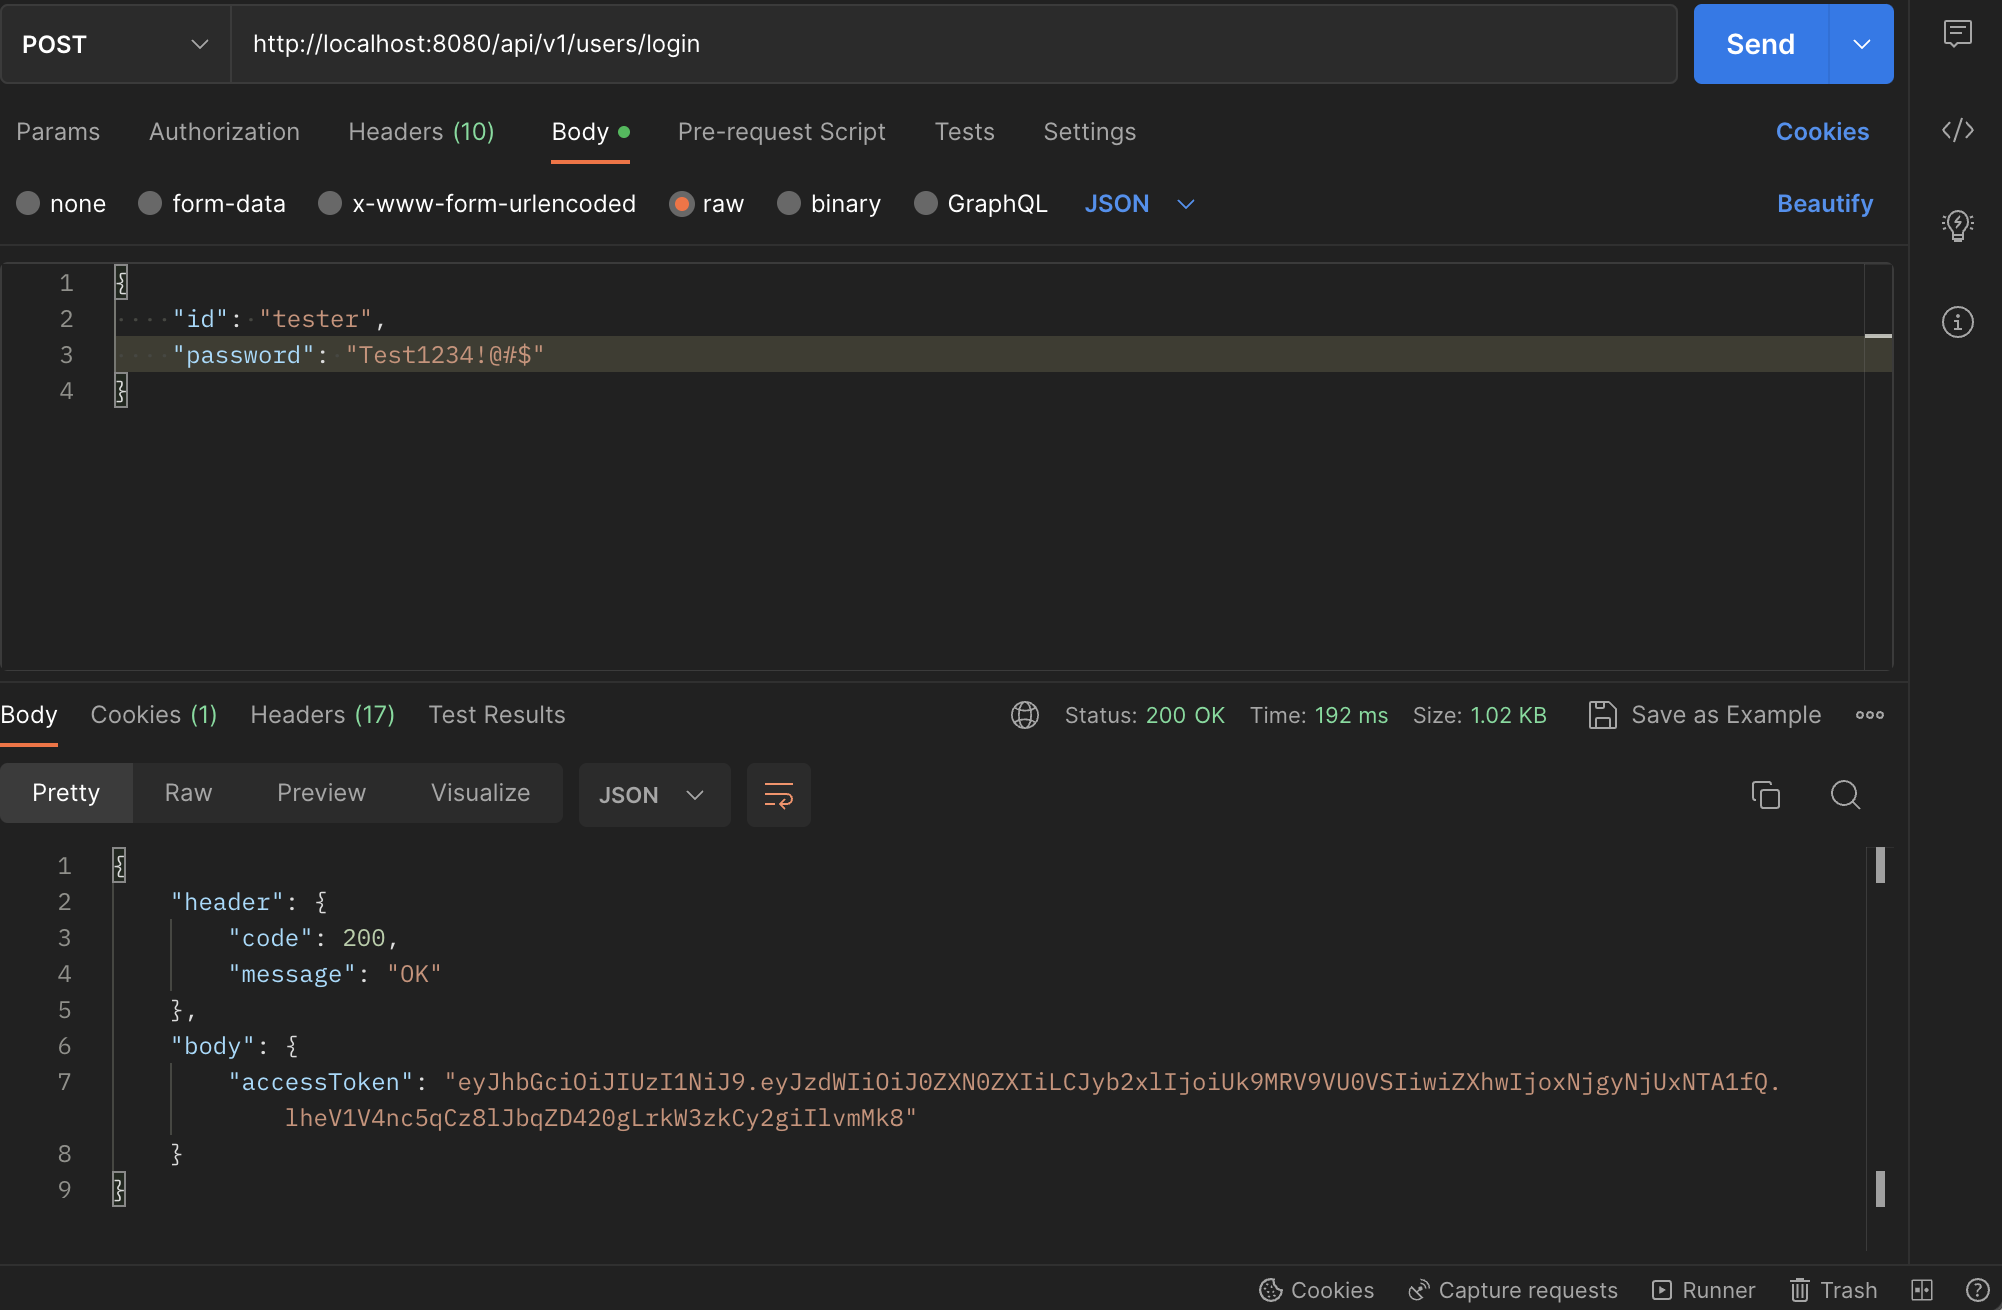Open the response JSON format dropdown
This screenshot has width=2002, height=1310.
(653, 795)
